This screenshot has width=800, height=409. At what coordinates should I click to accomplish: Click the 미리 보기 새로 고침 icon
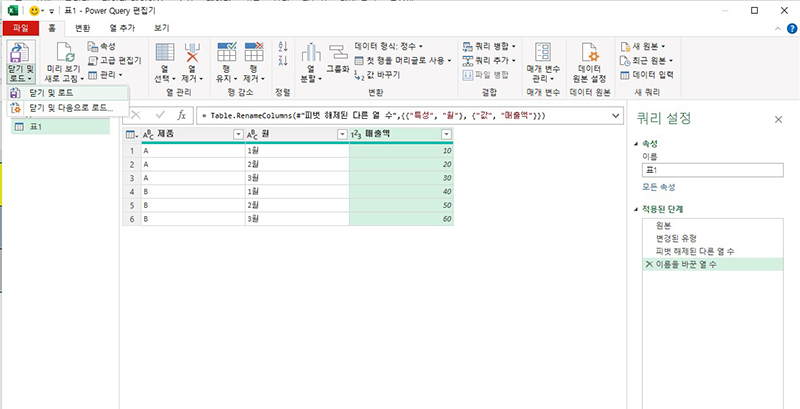[62, 54]
